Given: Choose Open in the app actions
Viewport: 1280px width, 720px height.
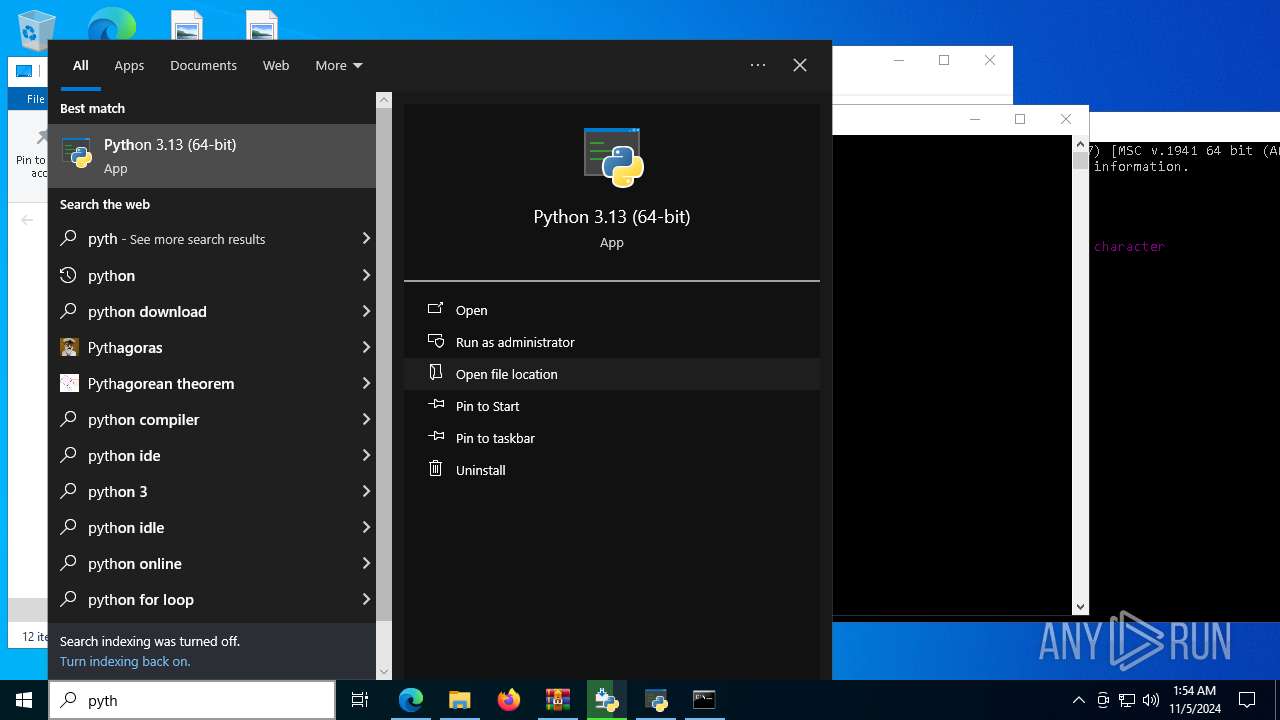Looking at the screenshot, I should click(x=612, y=310).
